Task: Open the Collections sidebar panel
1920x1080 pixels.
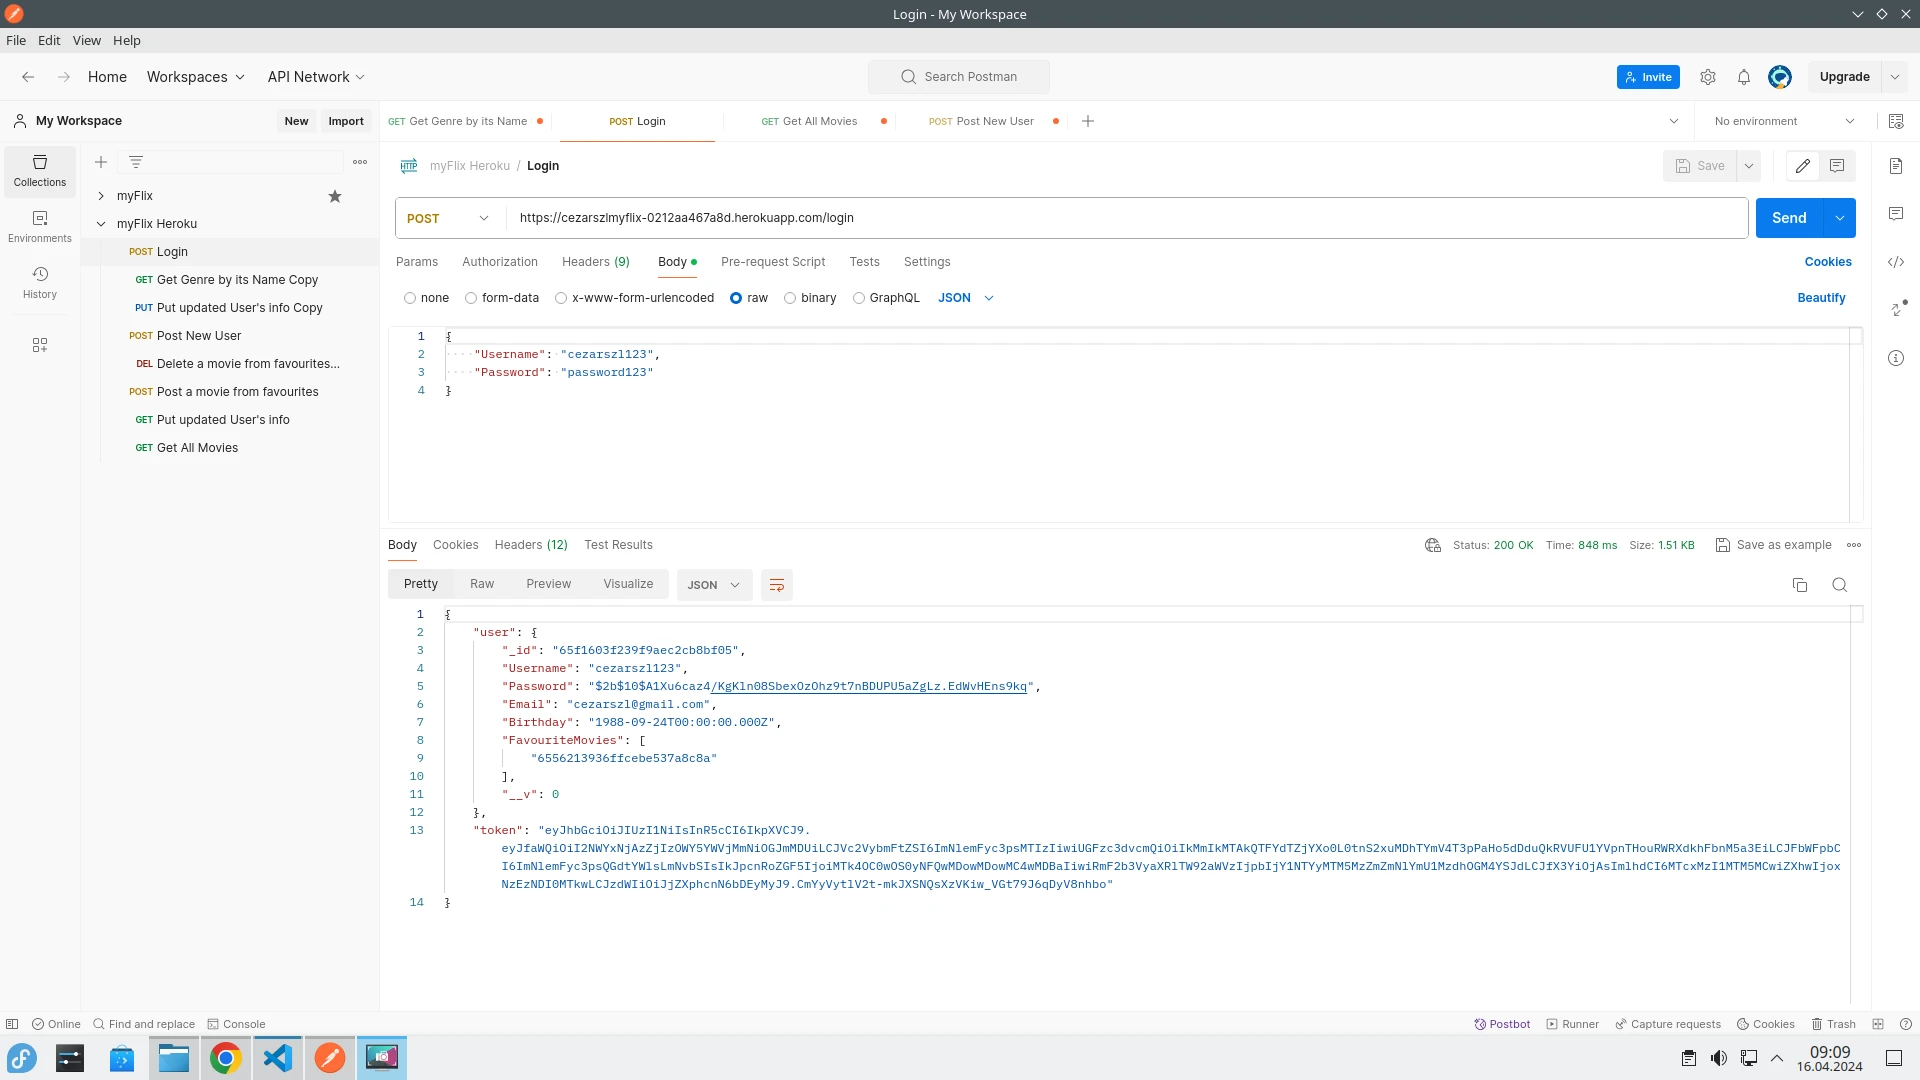Action: pyautogui.click(x=40, y=171)
